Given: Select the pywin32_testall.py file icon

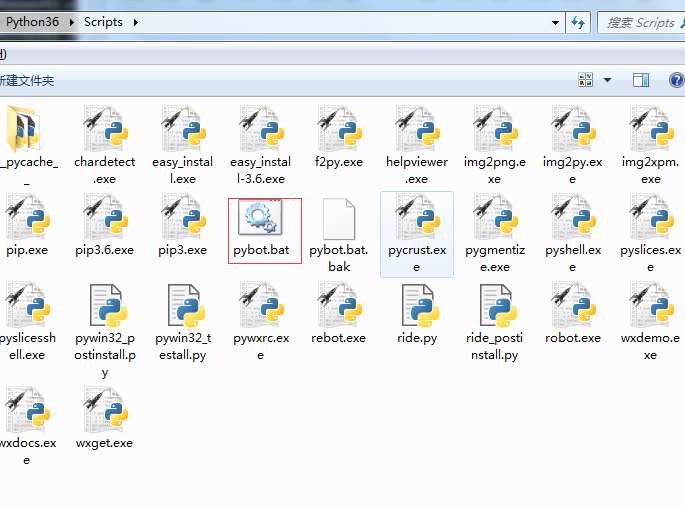Looking at the screenshot, I should [186, 305].
